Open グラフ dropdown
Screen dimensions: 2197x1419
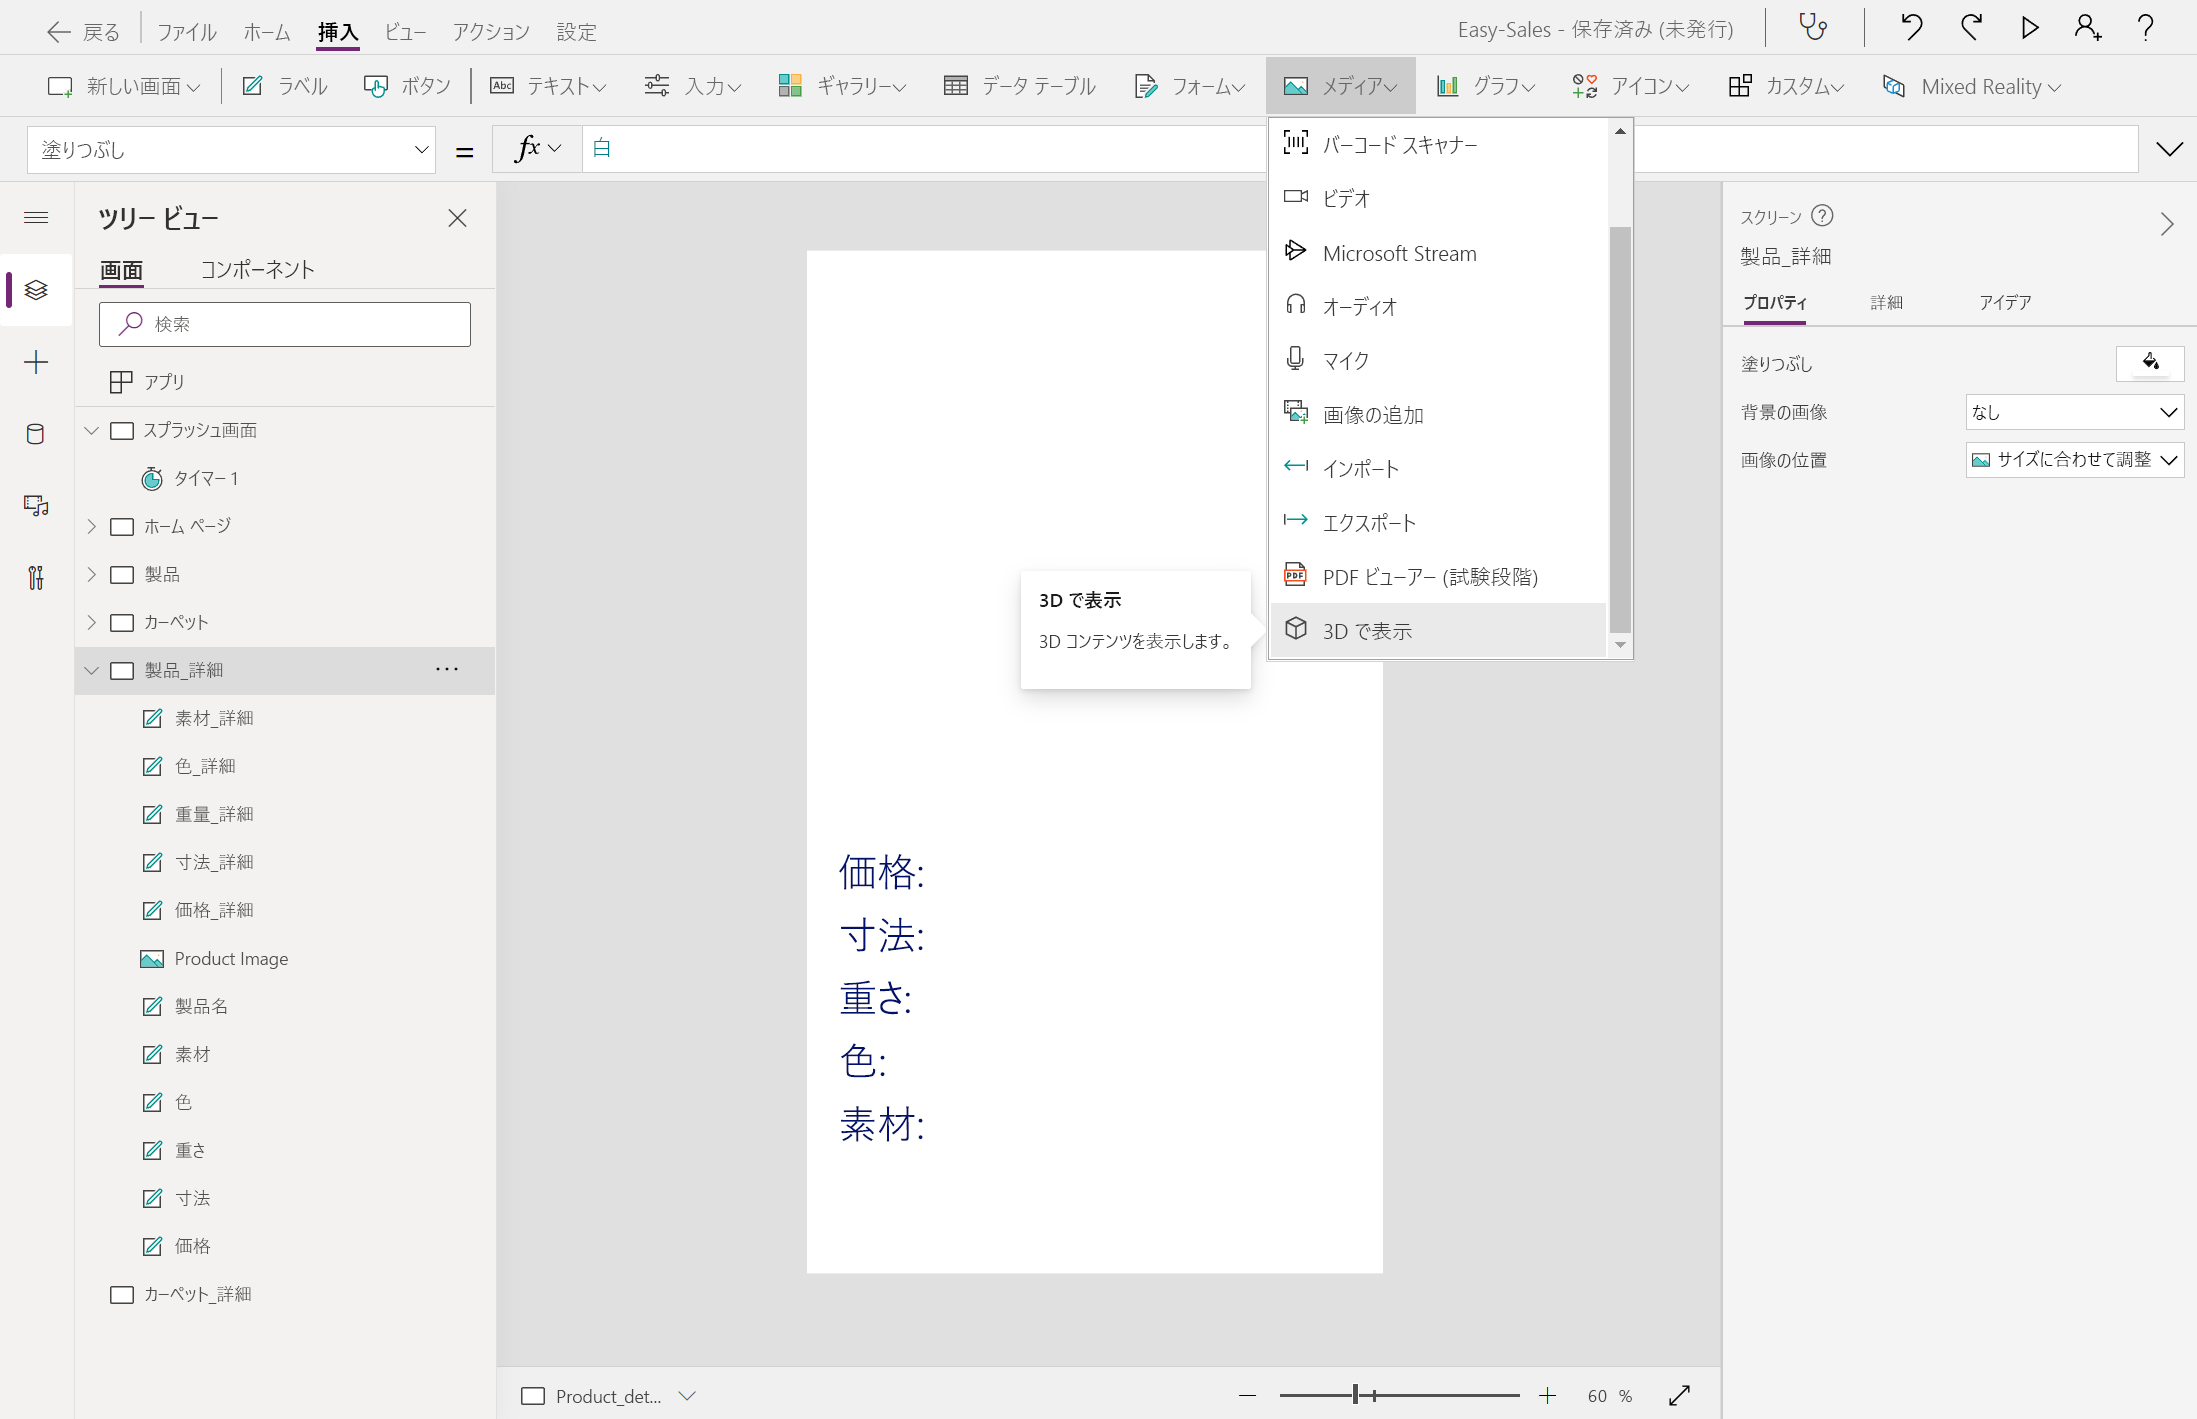pos(1485,86)
